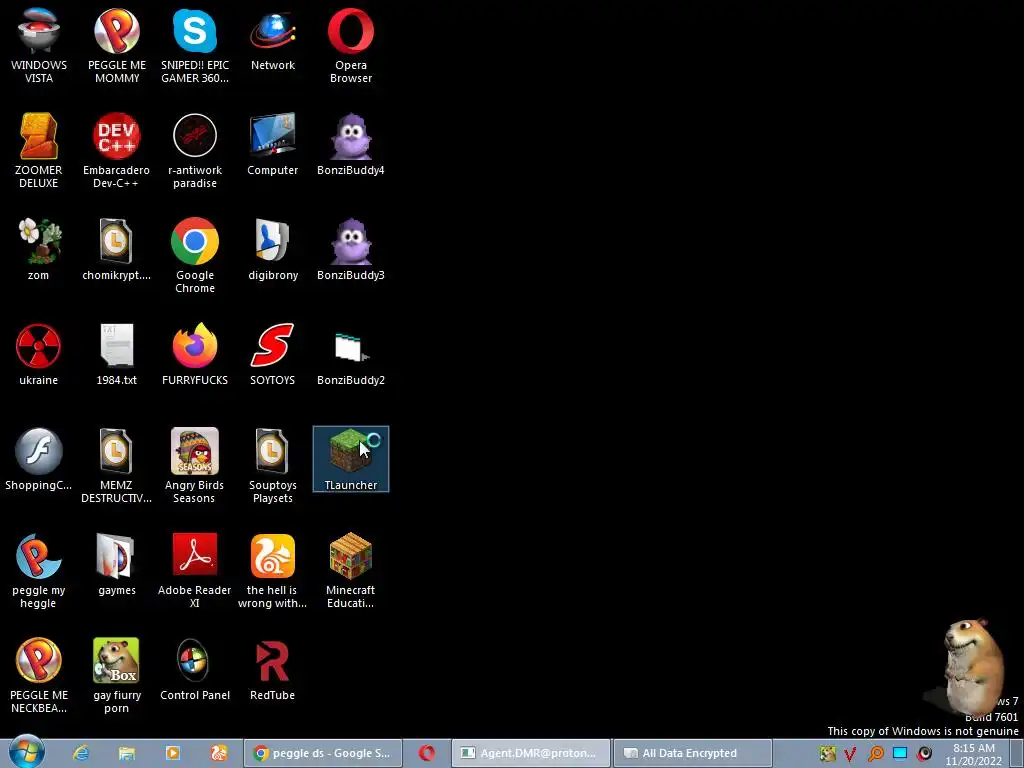Switch to the Agent.DMR@proton taskbar window

[530, 753]
